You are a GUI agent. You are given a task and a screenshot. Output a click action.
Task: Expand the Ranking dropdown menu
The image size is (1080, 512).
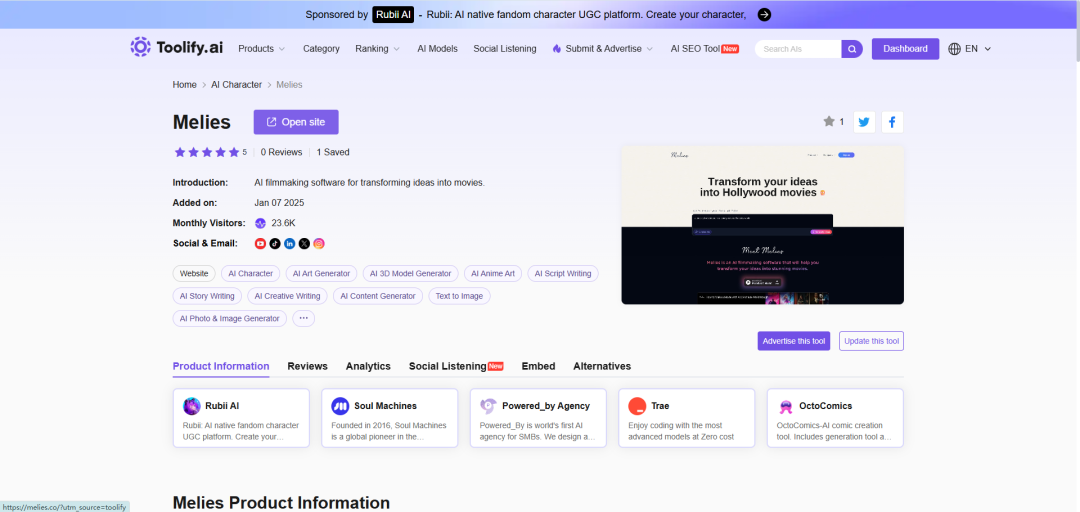pyautogui.click(x=377, y=49)
